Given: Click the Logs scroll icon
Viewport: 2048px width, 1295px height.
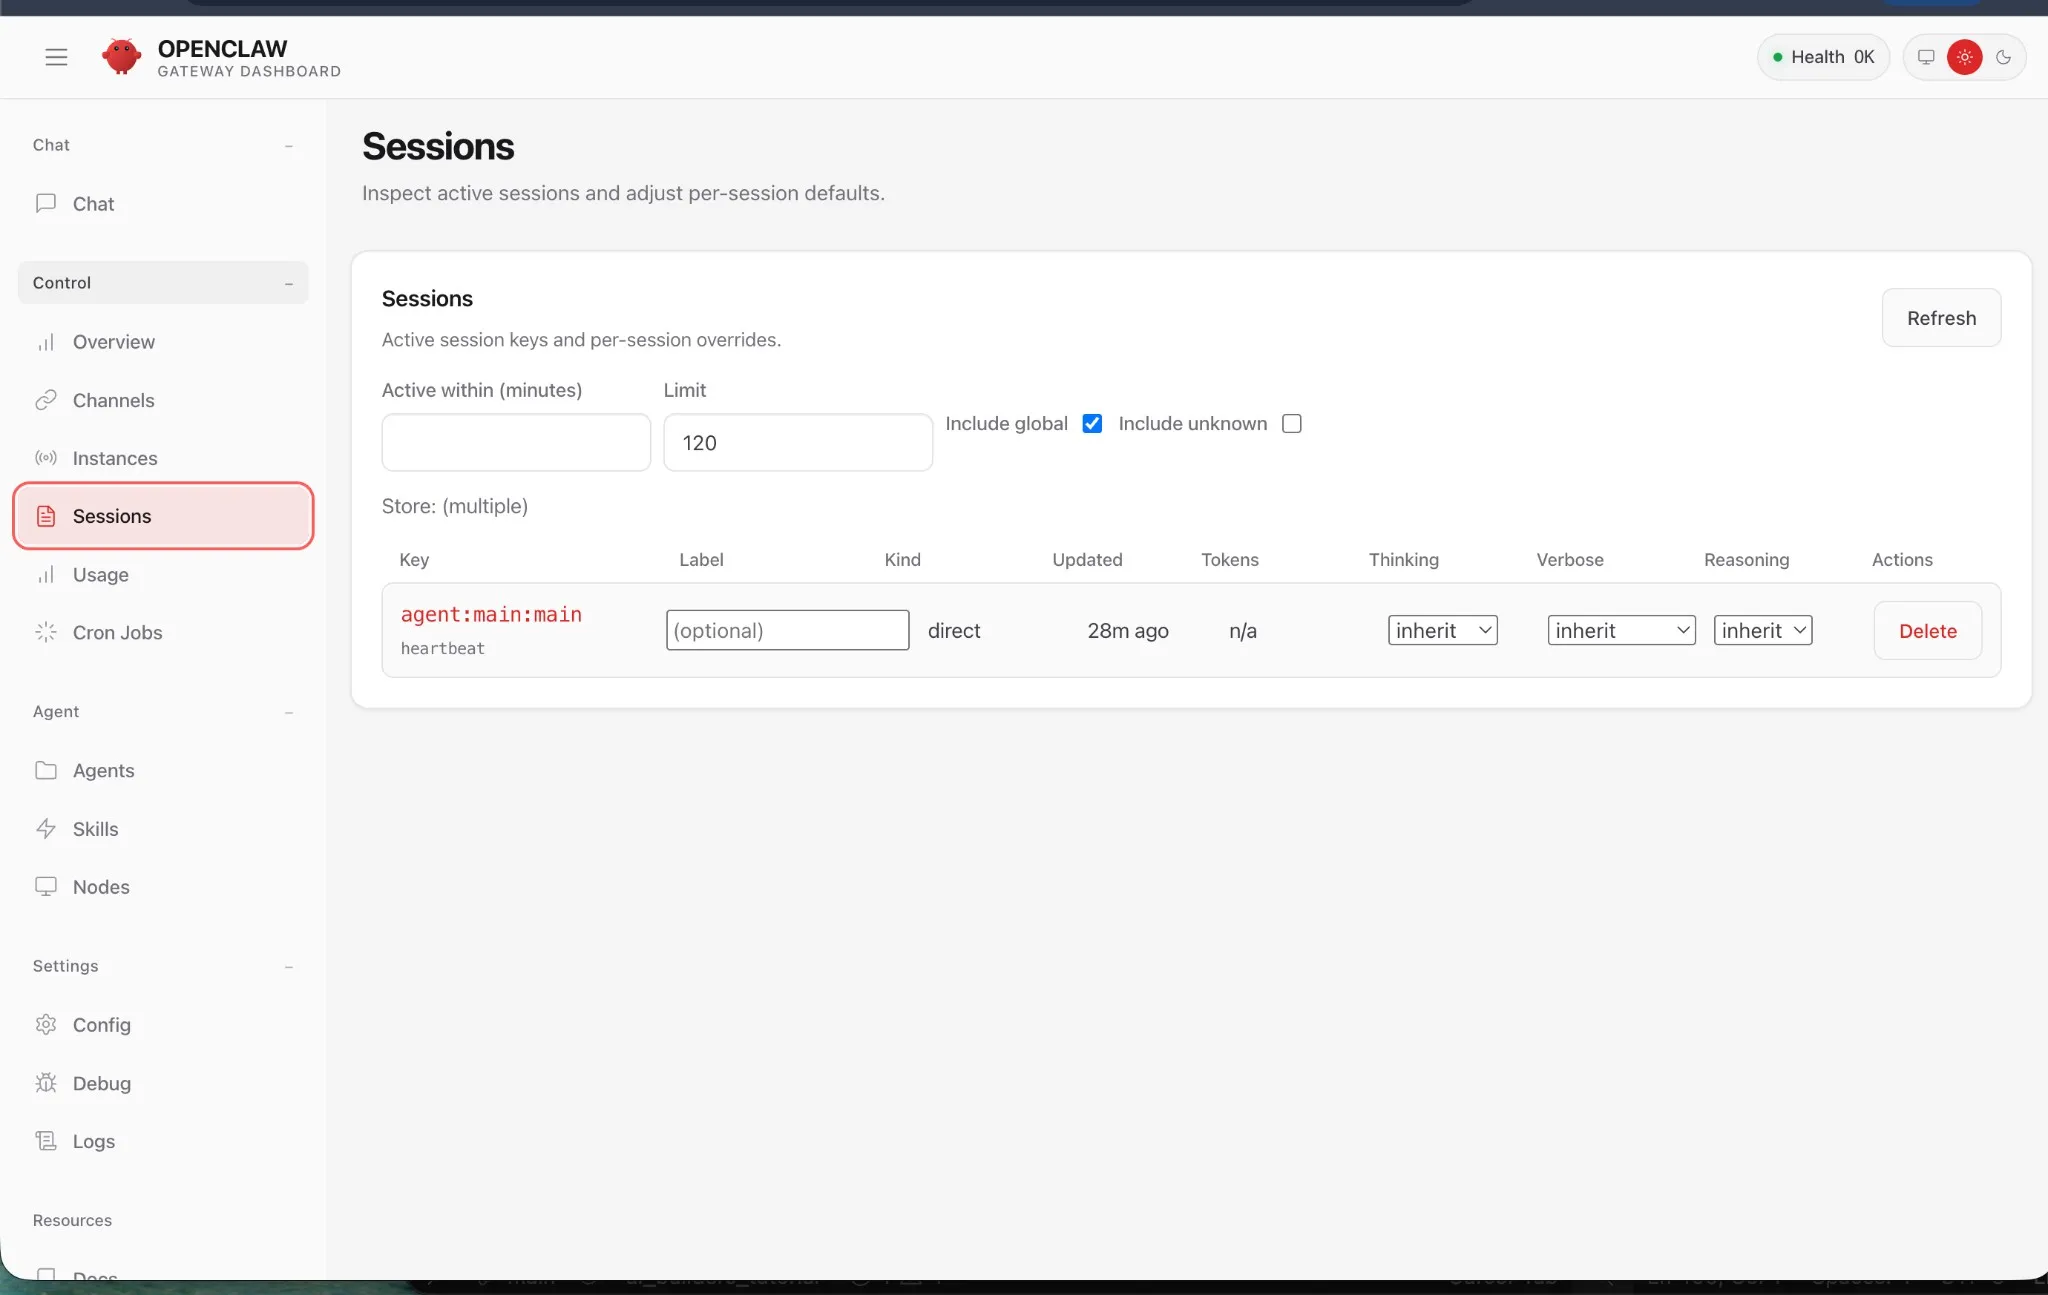Looking at the screenshot, I should coord(46,1141).
